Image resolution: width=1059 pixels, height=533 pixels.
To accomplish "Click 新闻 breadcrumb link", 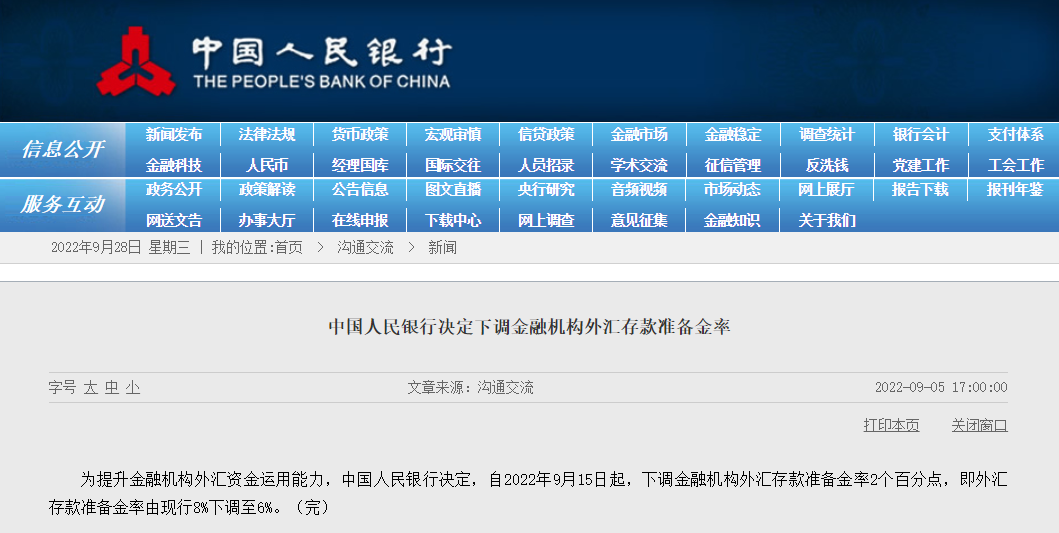I will [442, 248].
